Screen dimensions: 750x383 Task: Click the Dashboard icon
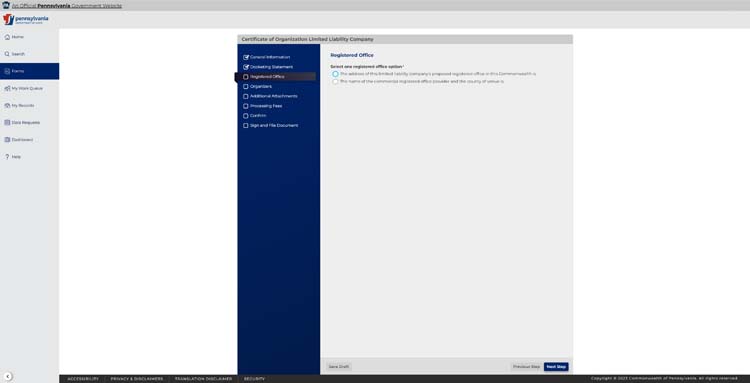point(7,140)
